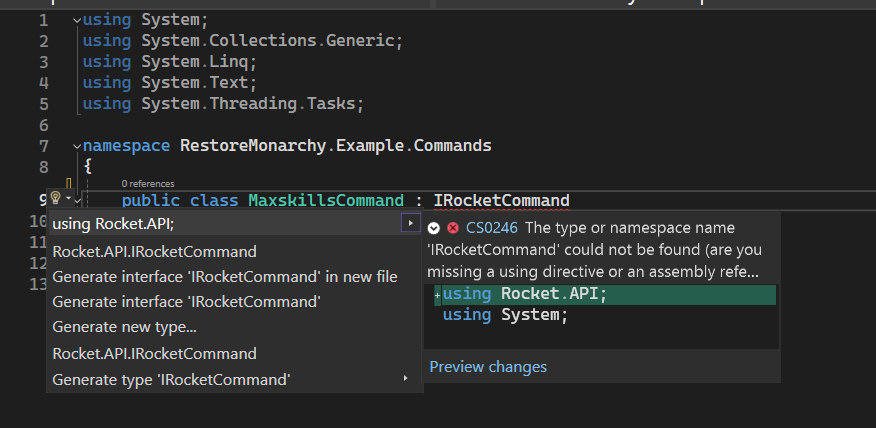Expand the 'using Rocket.API;' submenu arrow
Image resolution: width=876 pixels, height=428 pixels.
pos(408,222)
